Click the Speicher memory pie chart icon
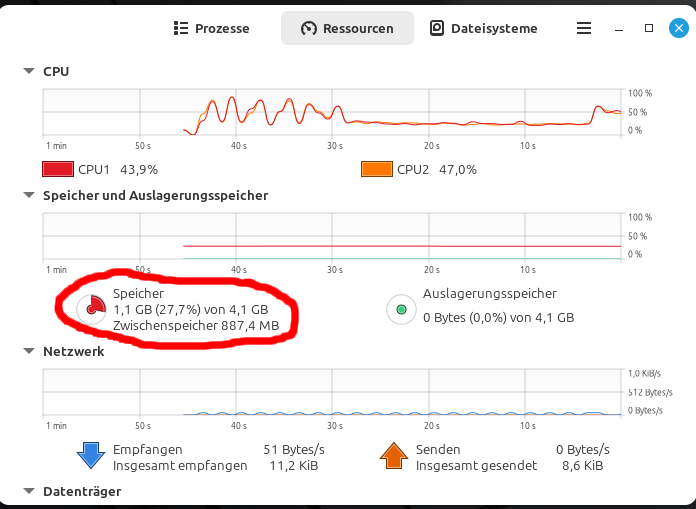The height and width of the screenshot is (509, 696). 91,309
